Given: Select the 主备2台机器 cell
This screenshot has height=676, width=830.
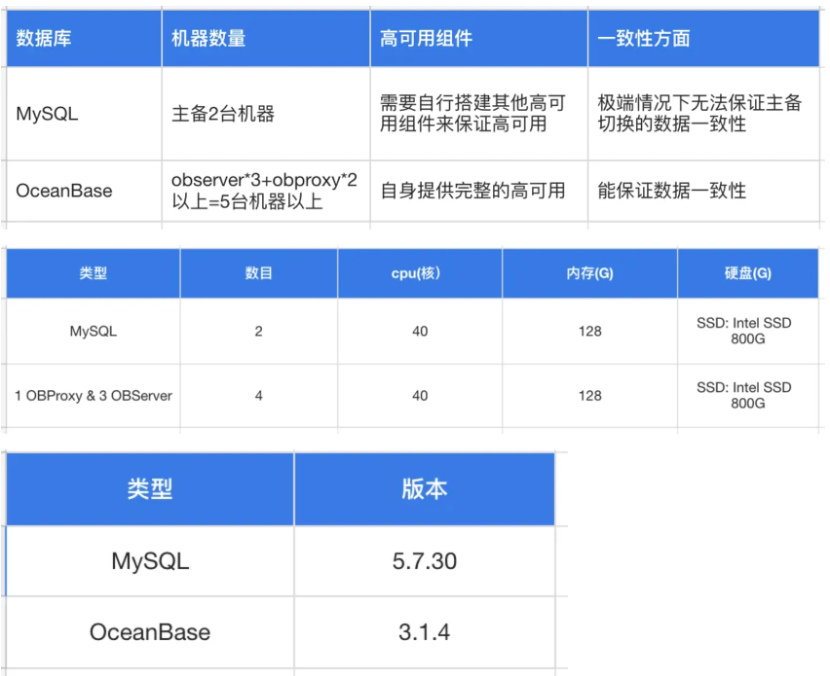Looking at the screenshot, I should 266,113.
